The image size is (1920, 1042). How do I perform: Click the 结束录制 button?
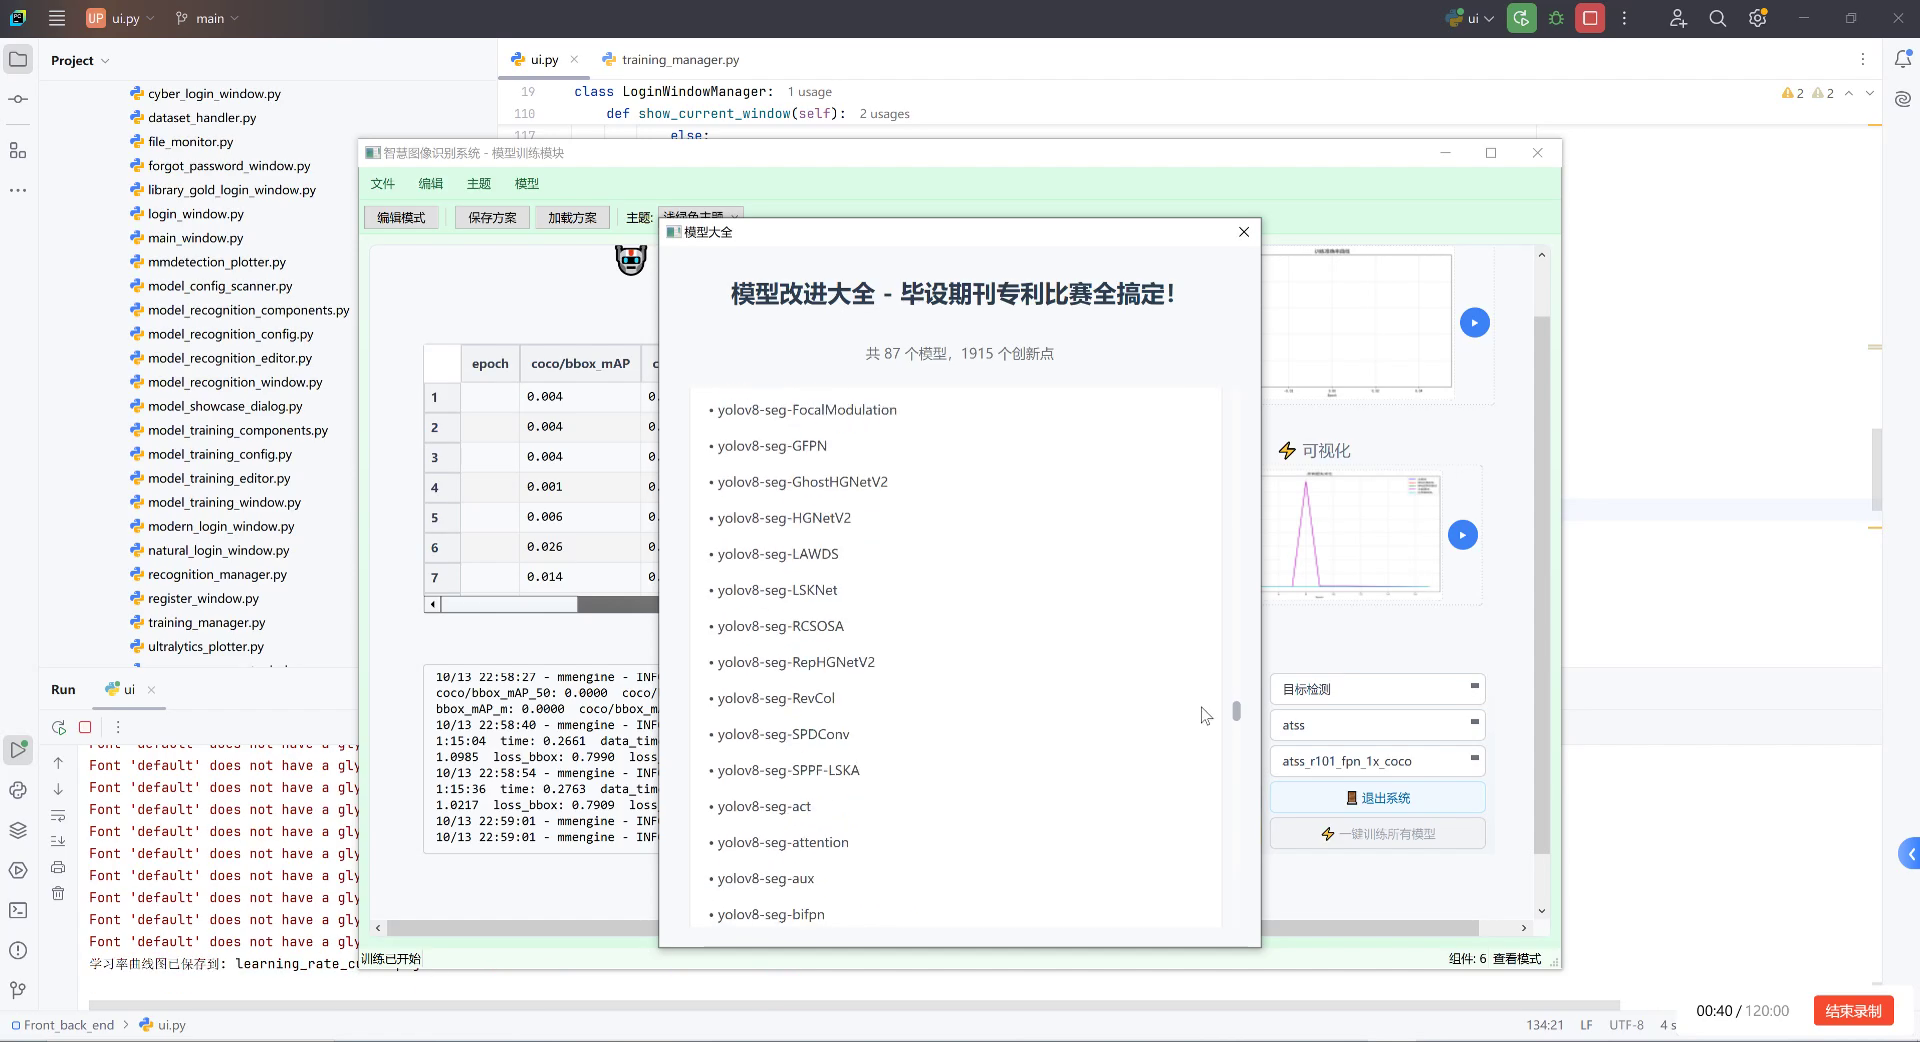[1853, 1011]
